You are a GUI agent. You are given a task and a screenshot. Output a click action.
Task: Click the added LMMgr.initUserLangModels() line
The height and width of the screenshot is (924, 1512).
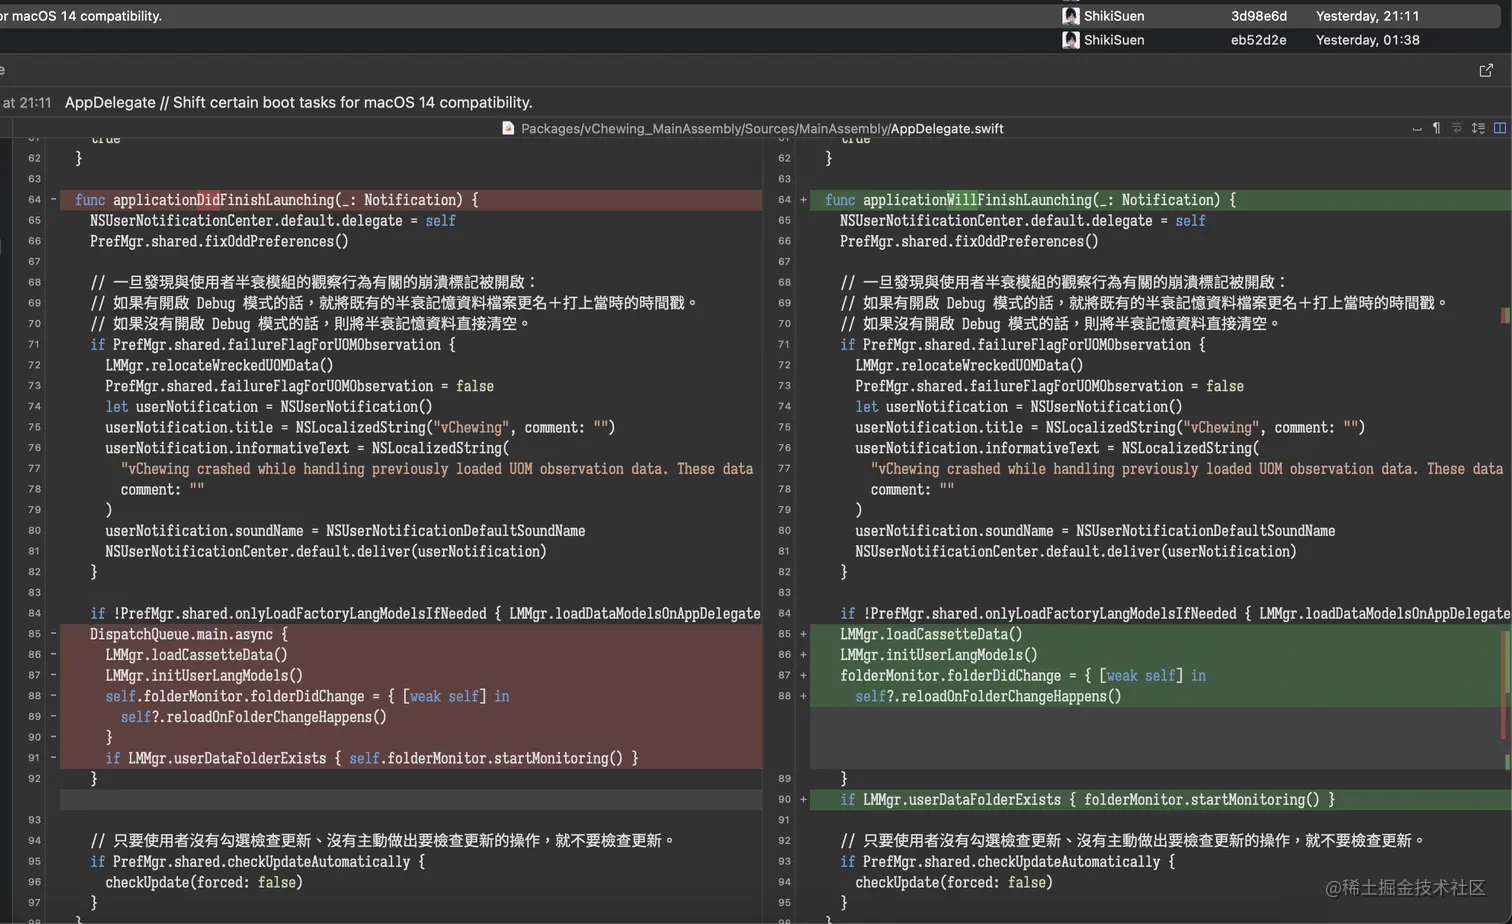[x=1160, y=655]
